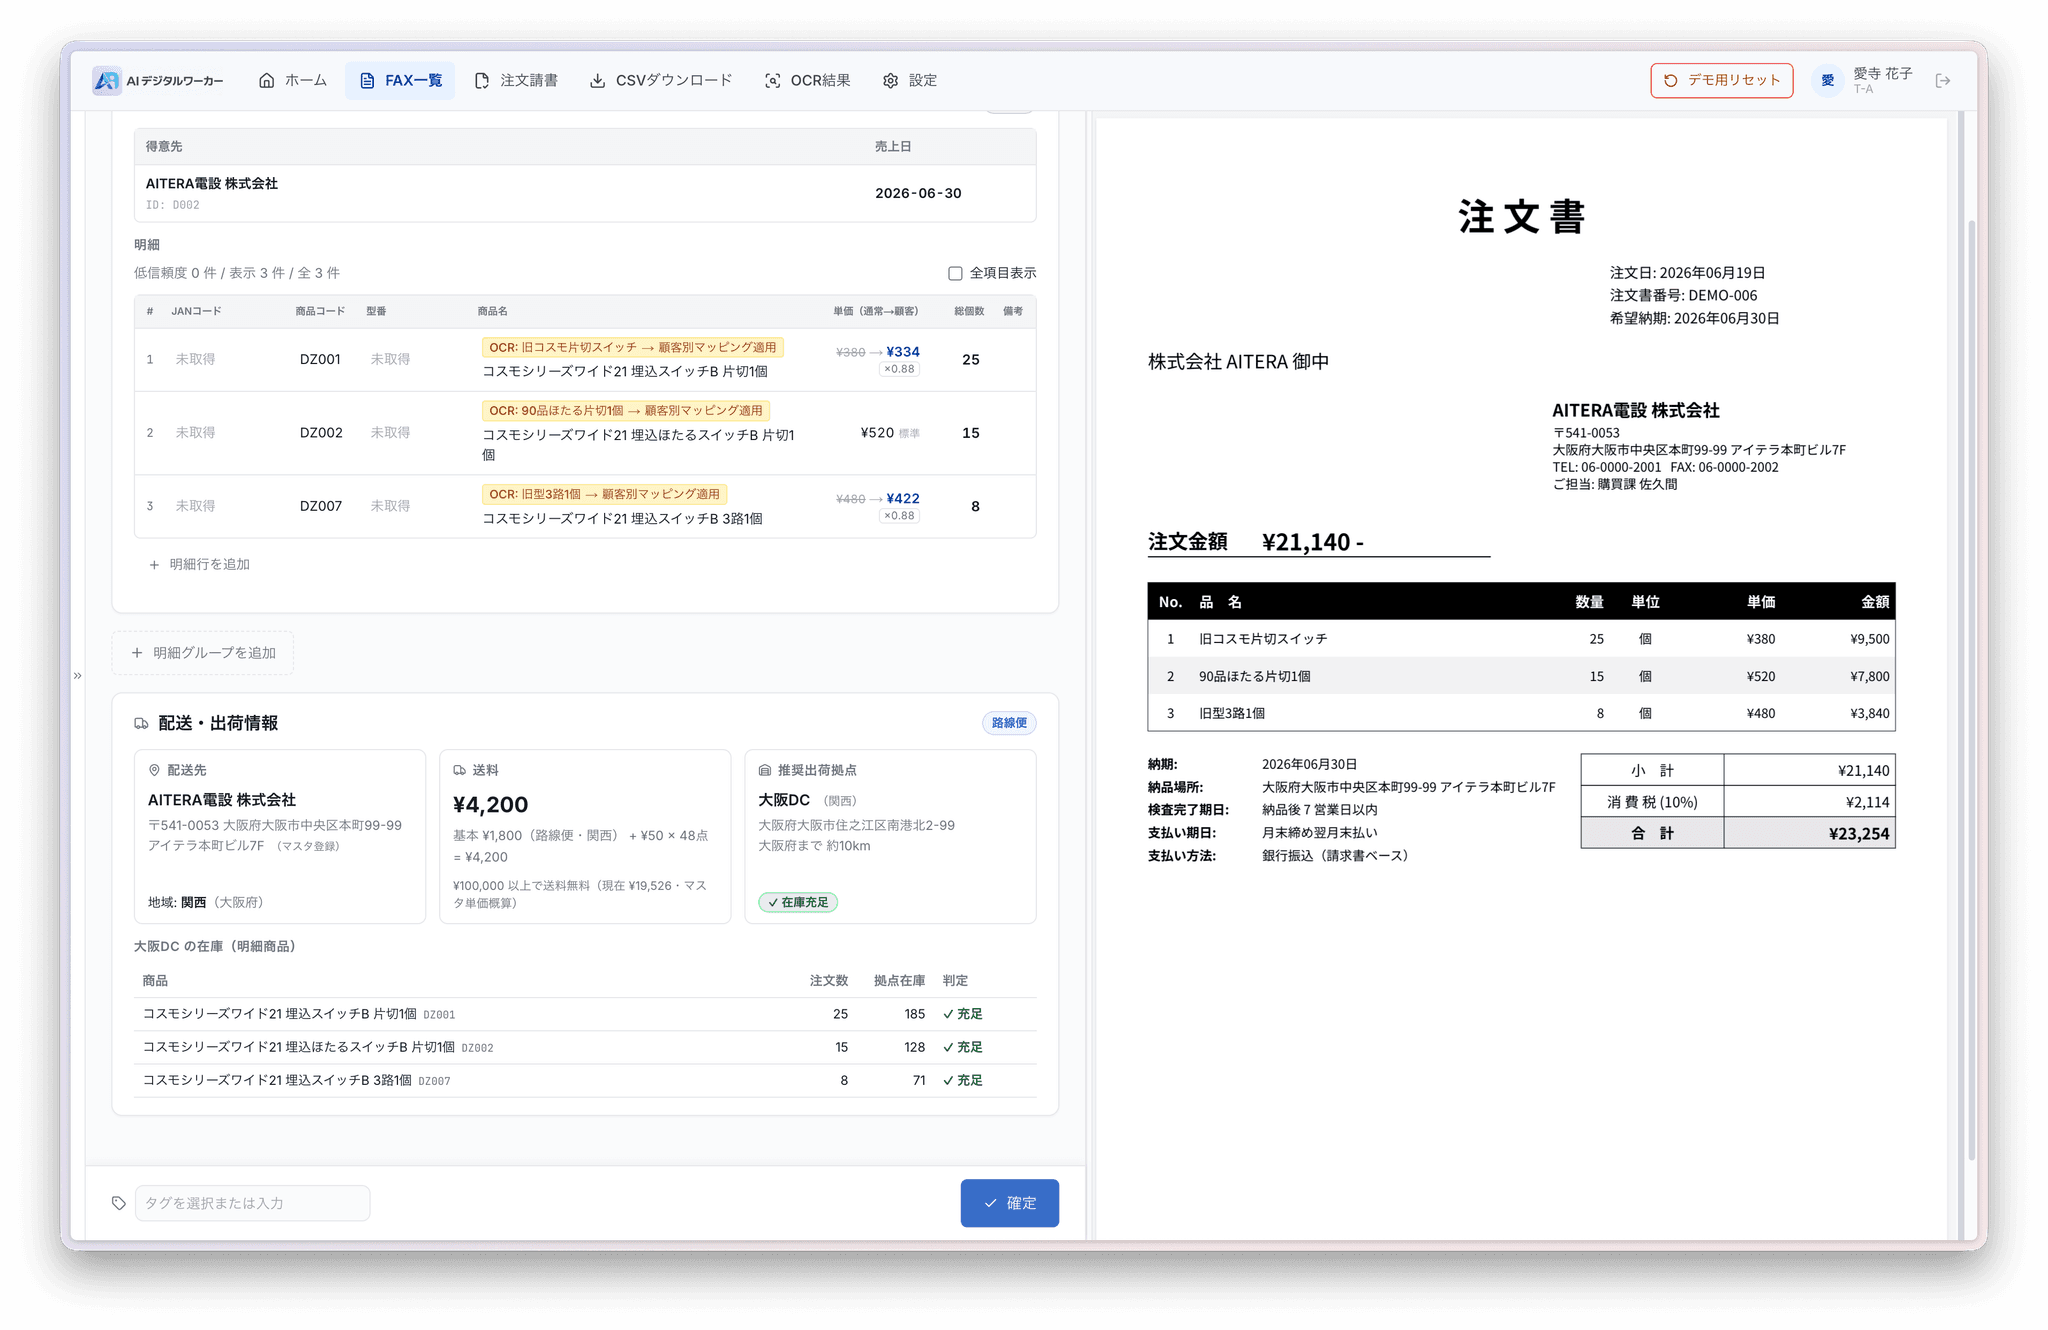Click the 設定 gear icon
This screenshot has height=1330, width=2048.
[x=890, y=81]
